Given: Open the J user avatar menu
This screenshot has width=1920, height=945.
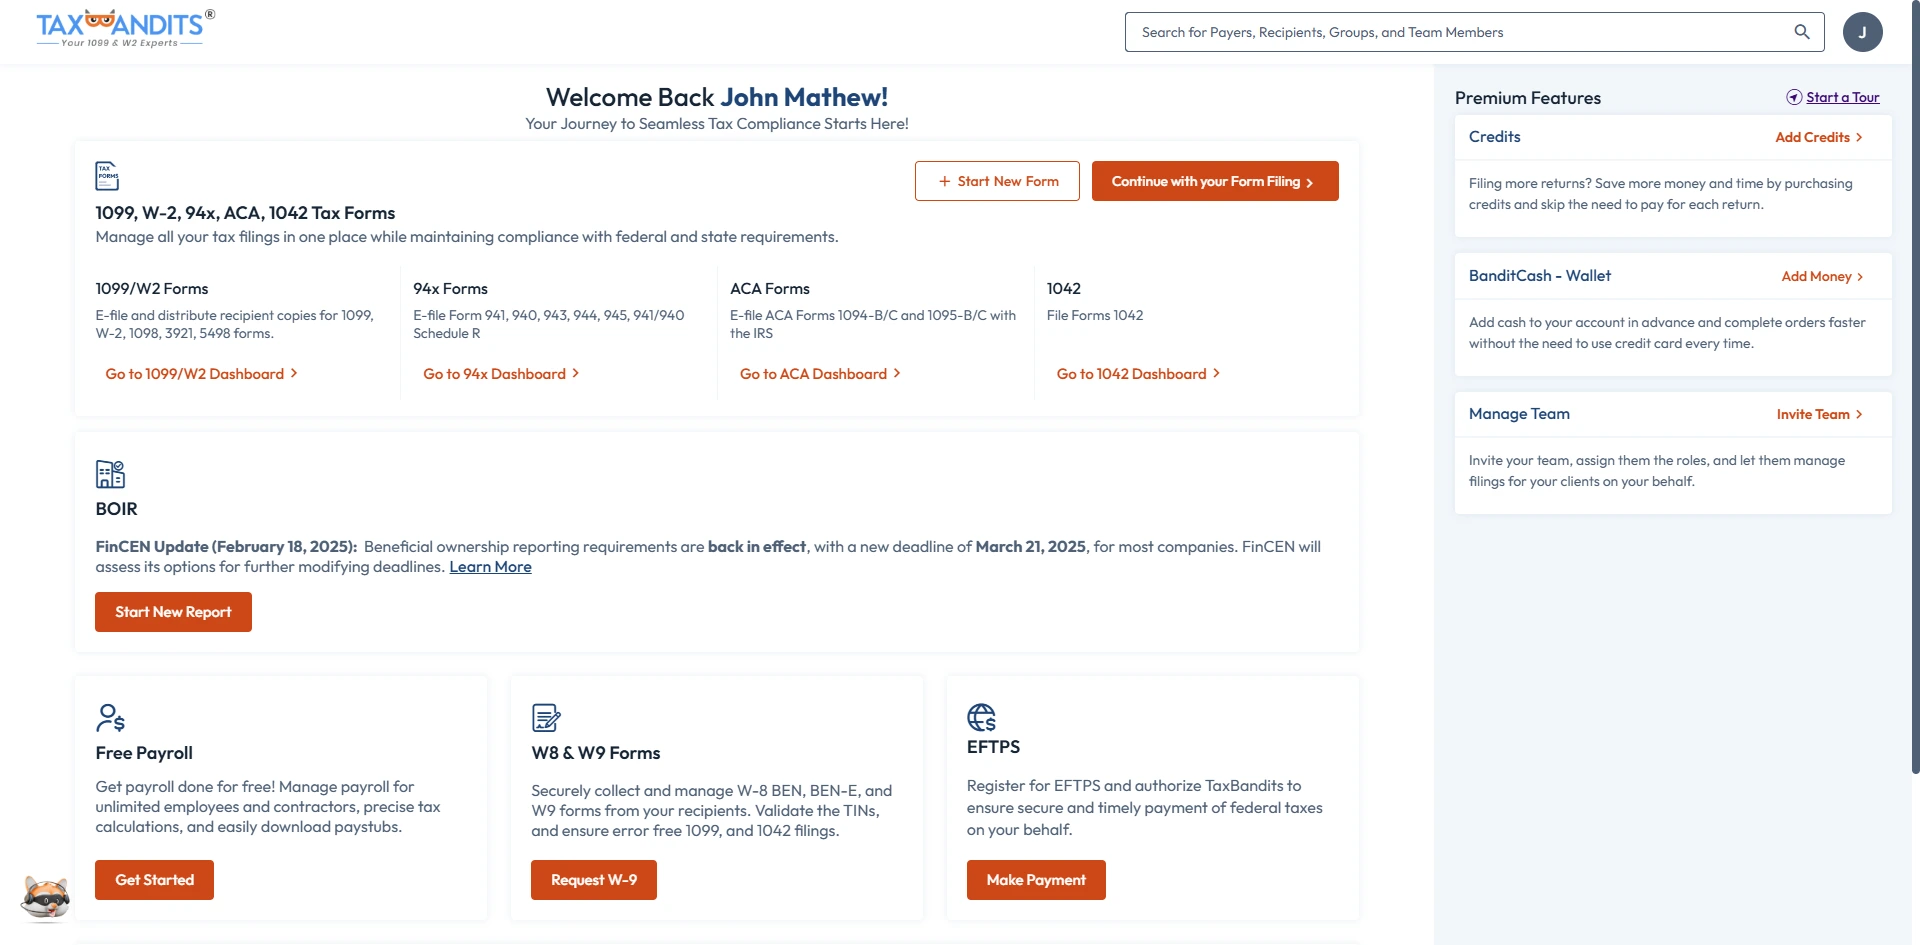Looking at the screenshot, I should pyautogui.click(x=1862, y=32).
